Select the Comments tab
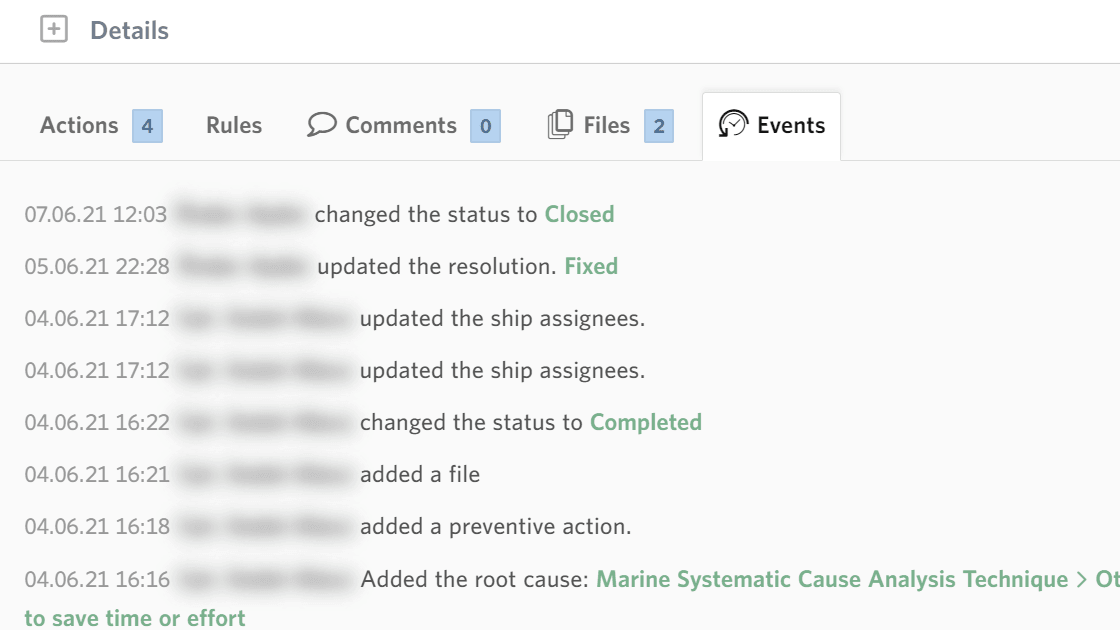 point(402,125)
